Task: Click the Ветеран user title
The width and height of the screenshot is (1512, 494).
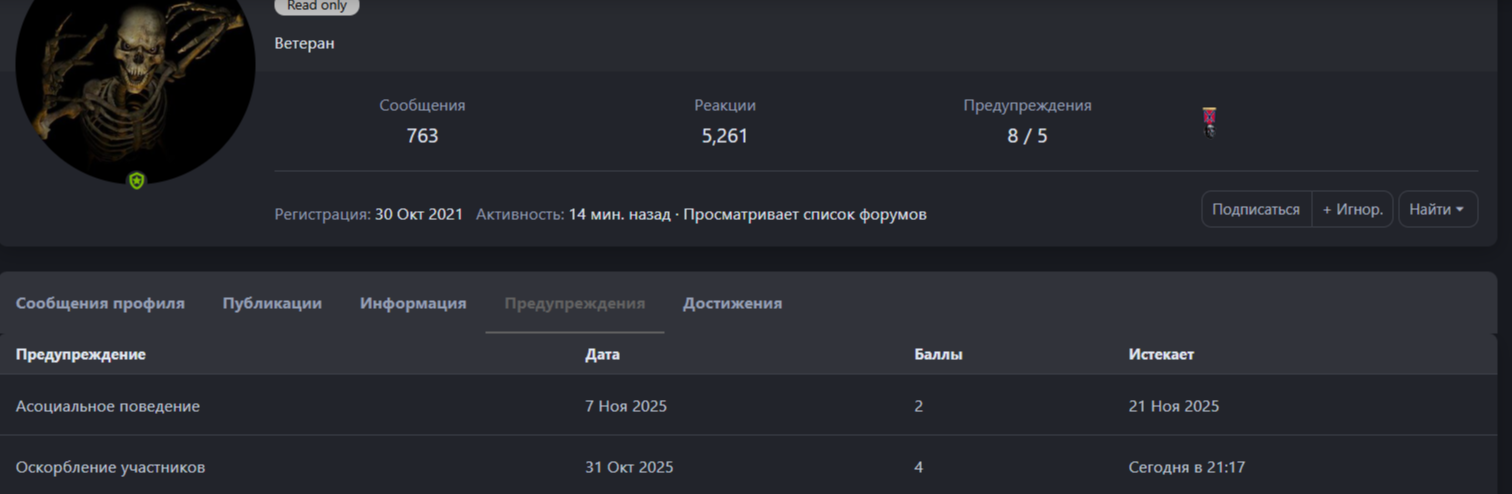Action: pyautogui.click(x=304, y=43)
